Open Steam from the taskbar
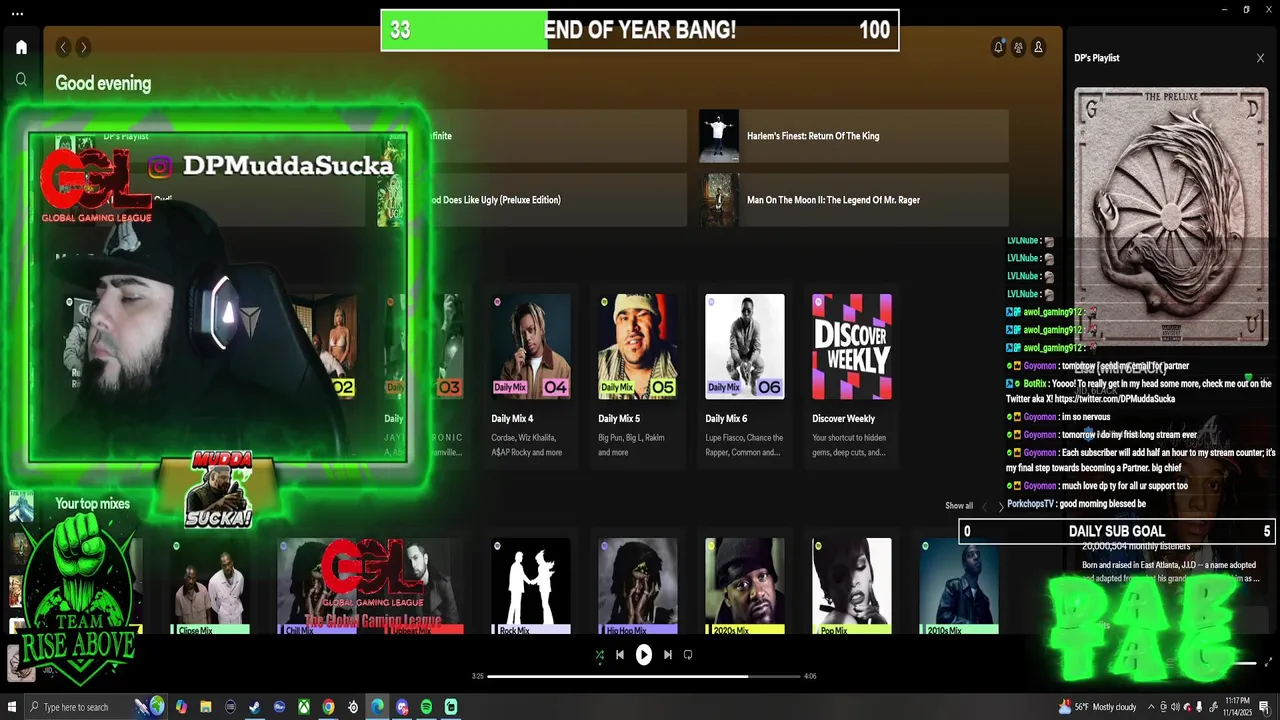This screenshot has width=1280, height=720. (255, 707)
